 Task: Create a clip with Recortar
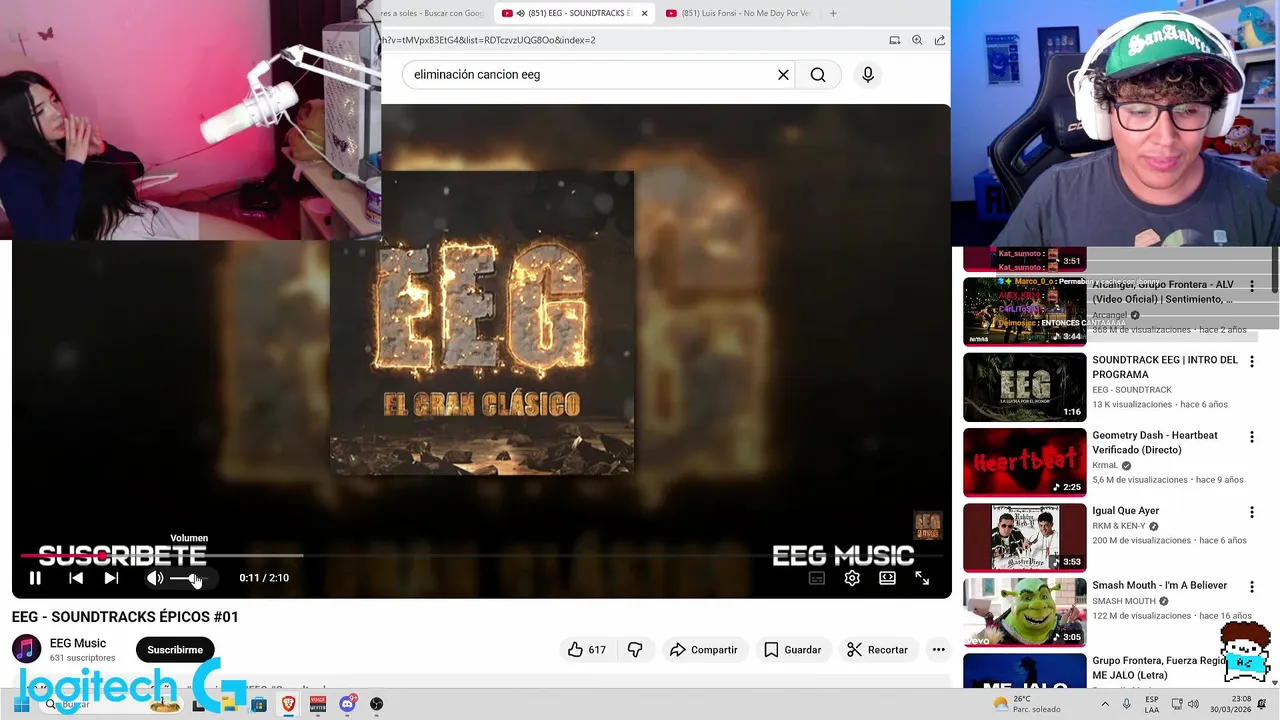877,650
